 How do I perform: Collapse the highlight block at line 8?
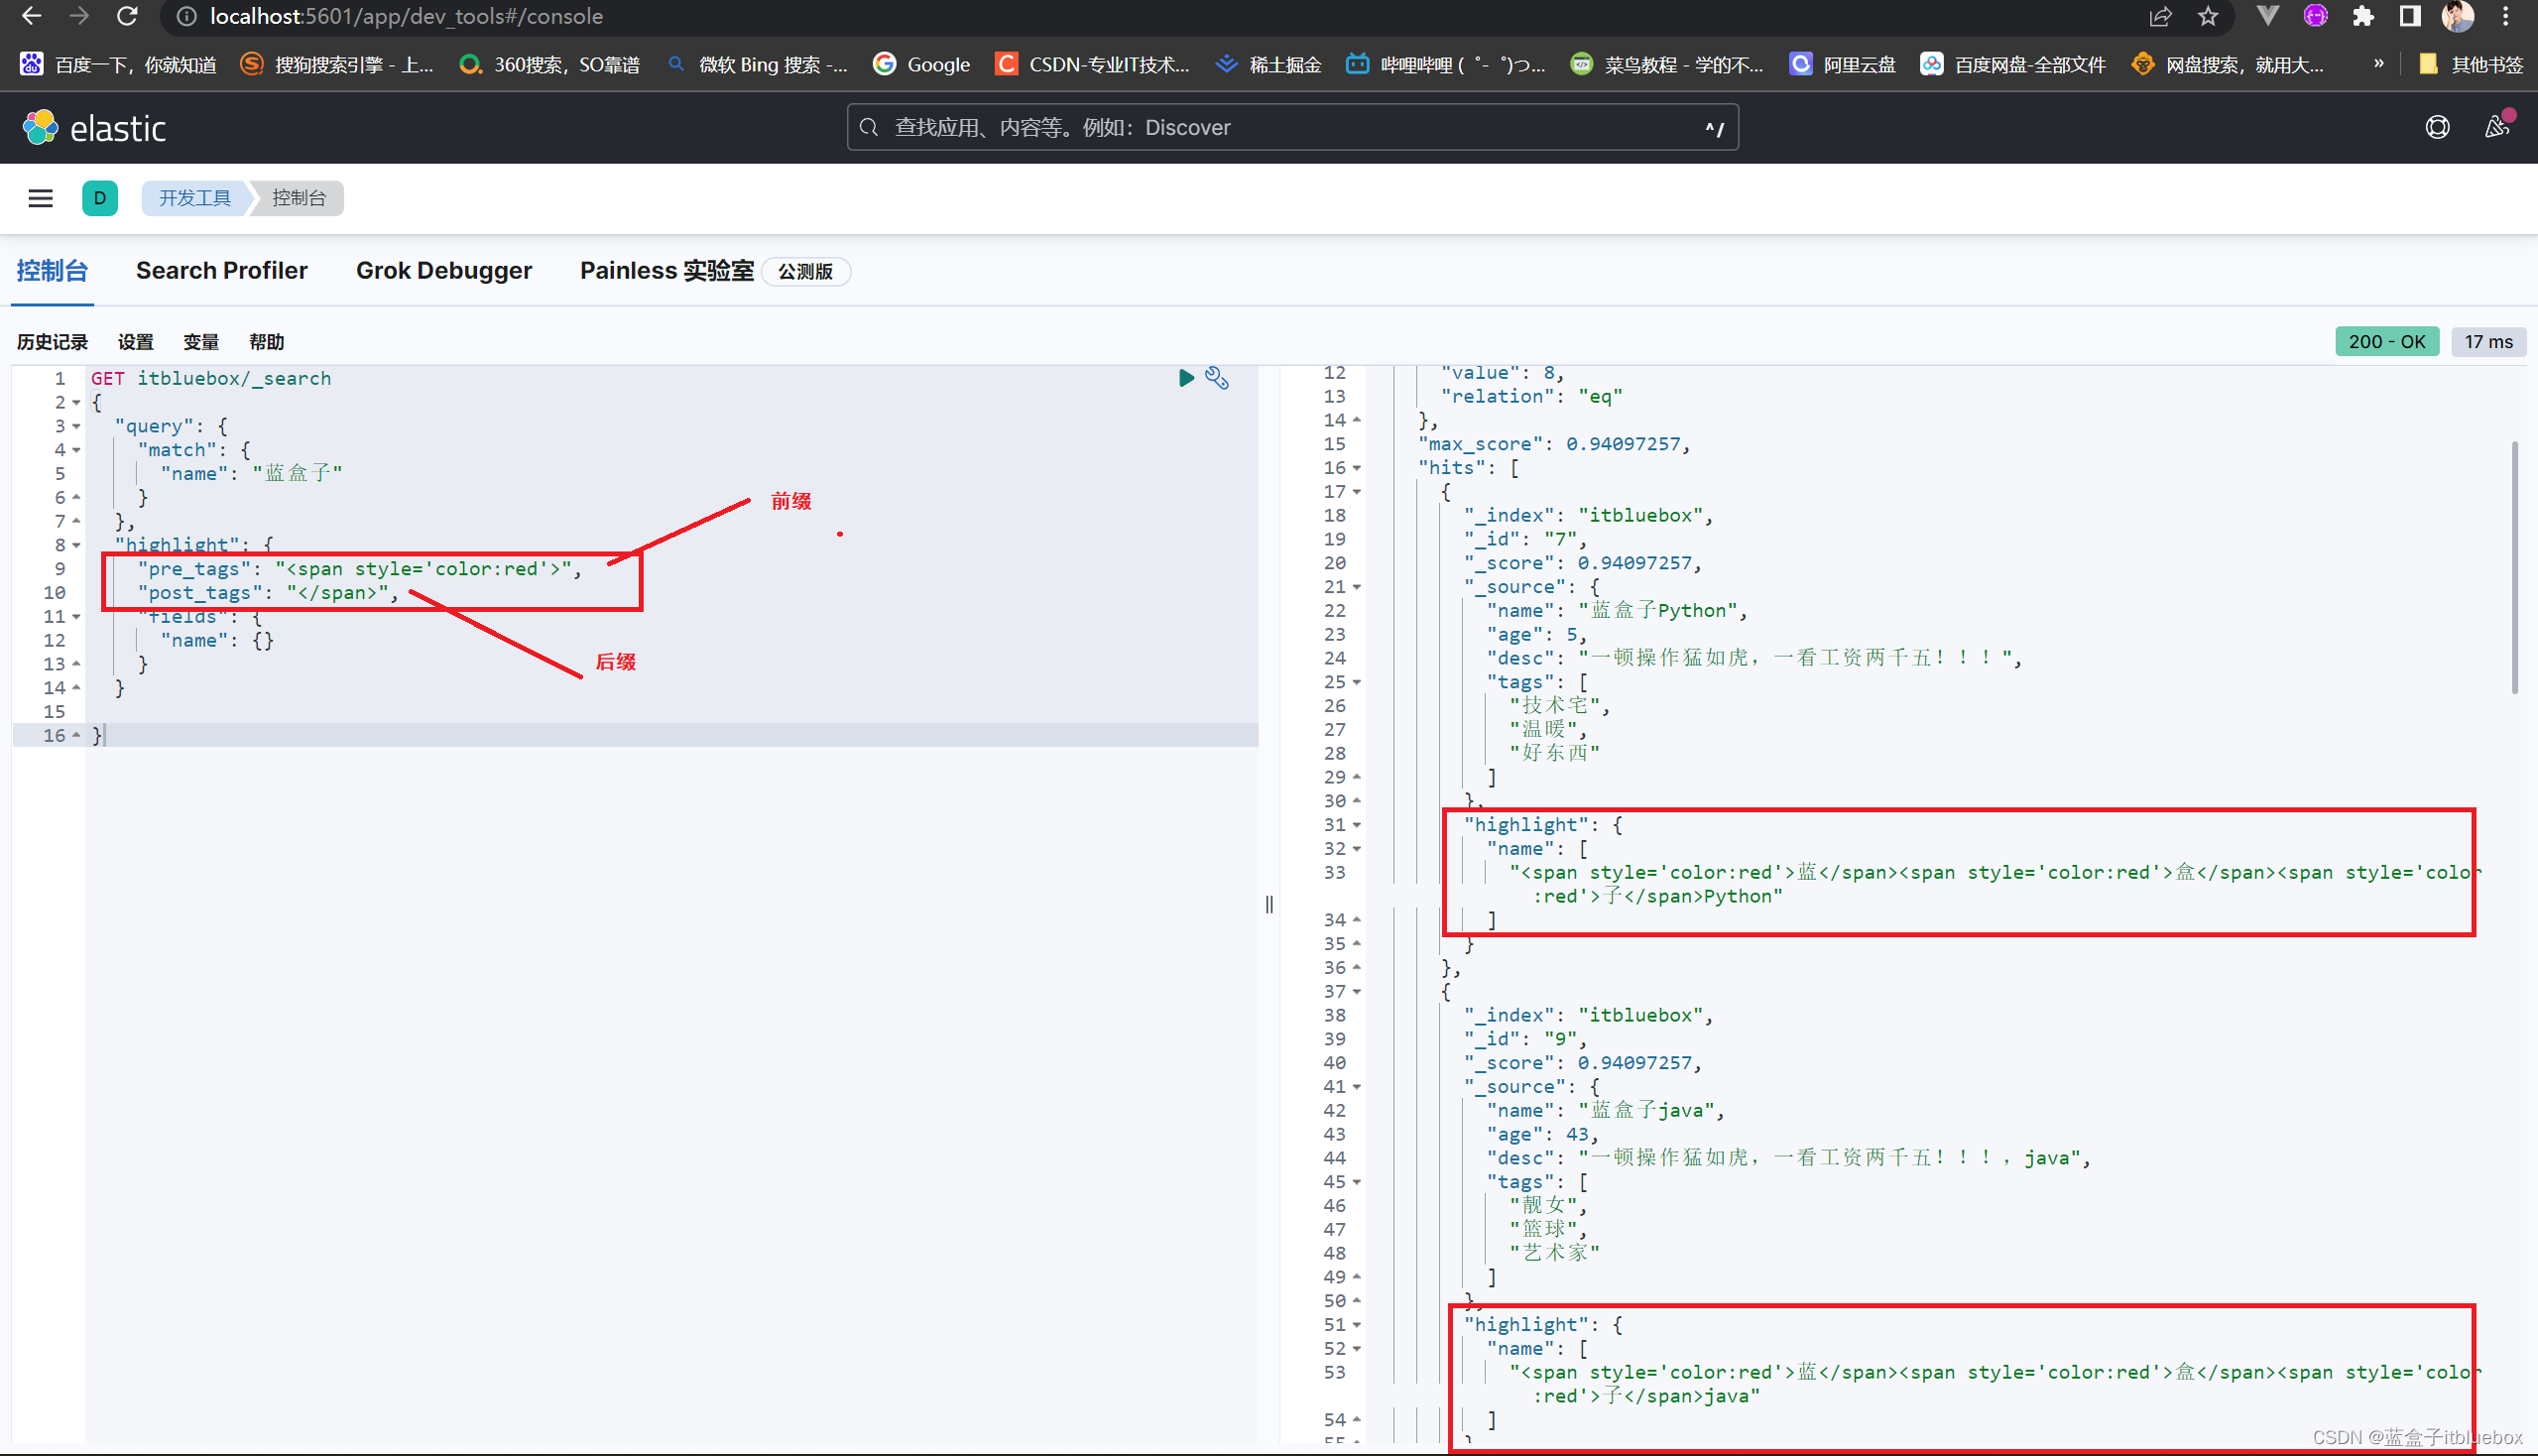[77, 546]
